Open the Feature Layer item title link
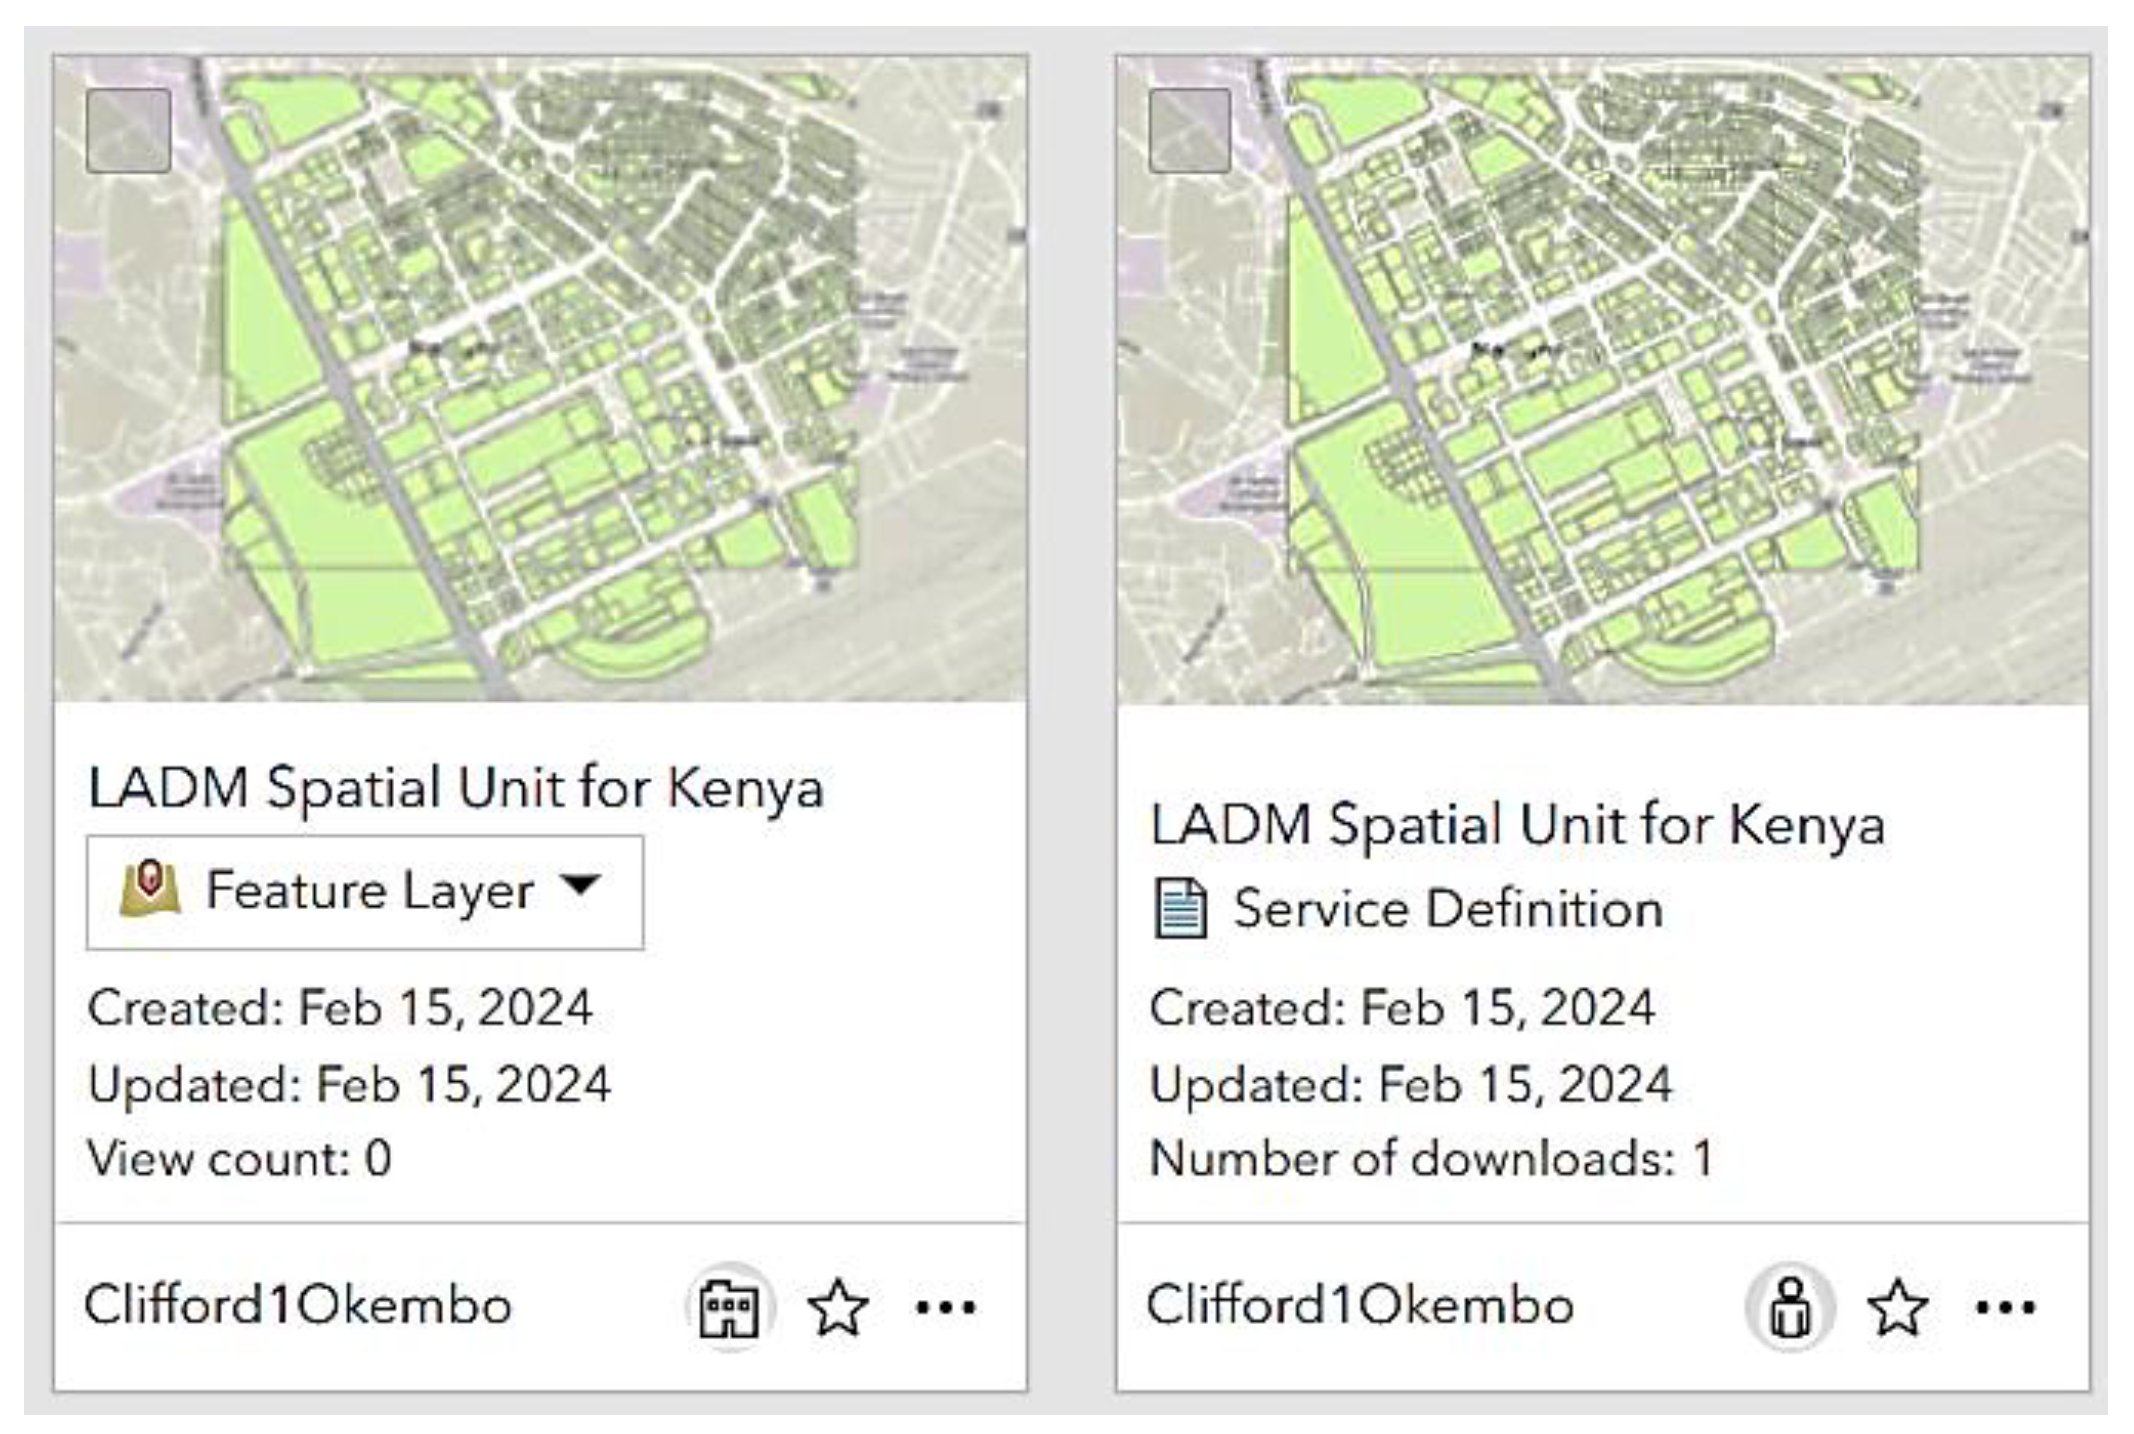The width and height of the screenshot is (2134, 1434). coord(456,788)
